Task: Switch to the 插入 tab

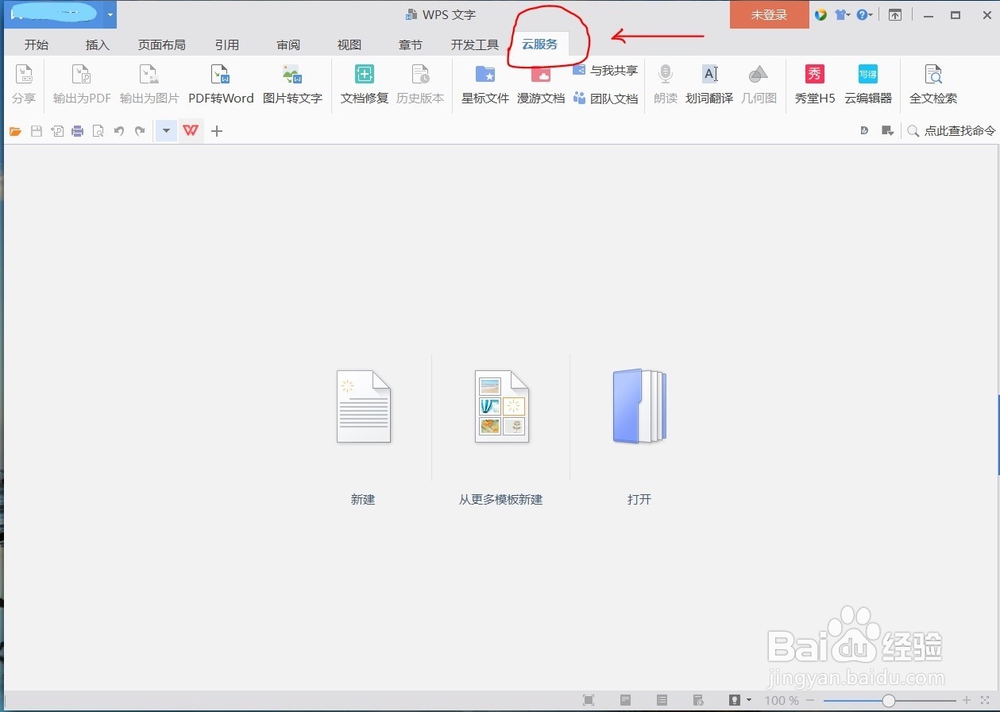Action: [98, 45]
